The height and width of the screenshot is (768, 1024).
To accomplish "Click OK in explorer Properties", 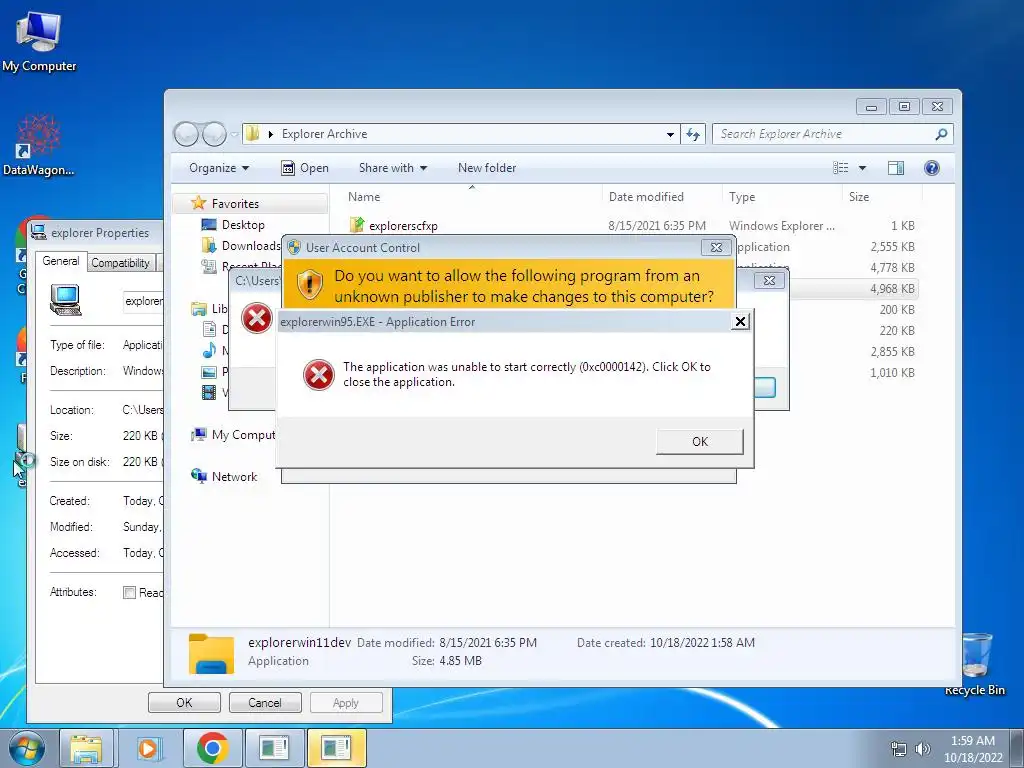I will tap(184, 703).
